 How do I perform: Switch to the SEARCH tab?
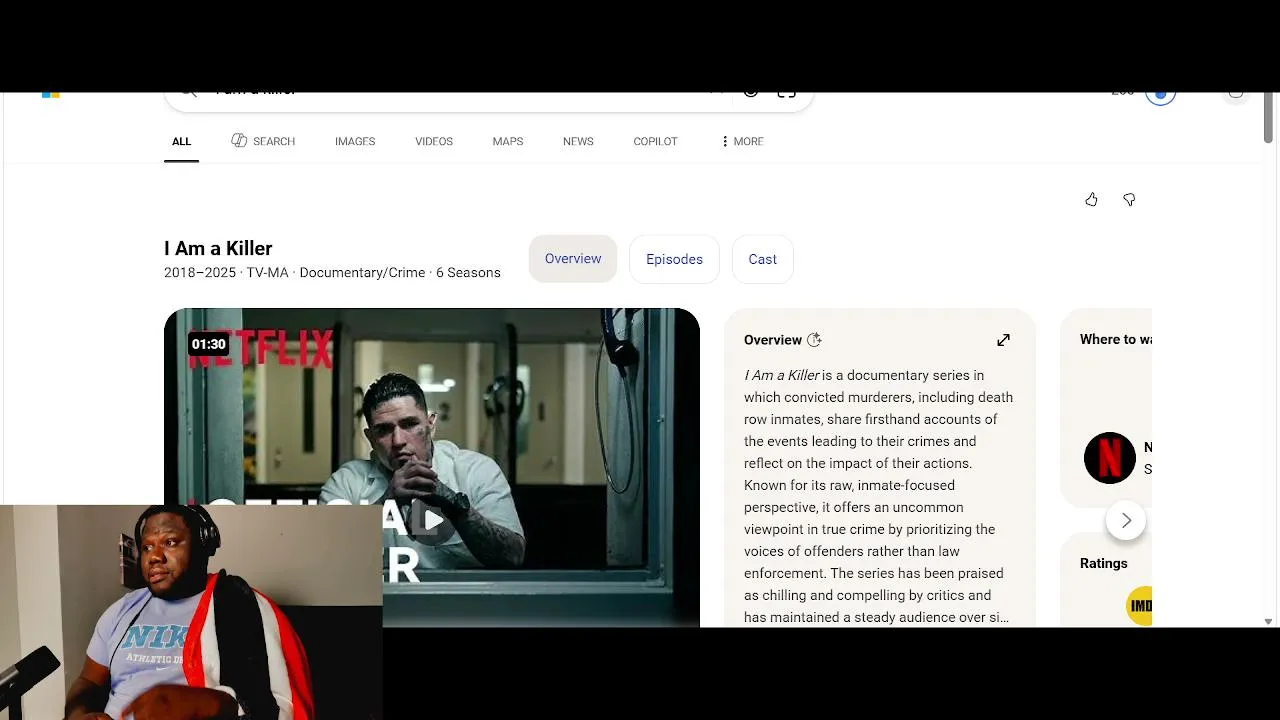(x=263, y=141)
